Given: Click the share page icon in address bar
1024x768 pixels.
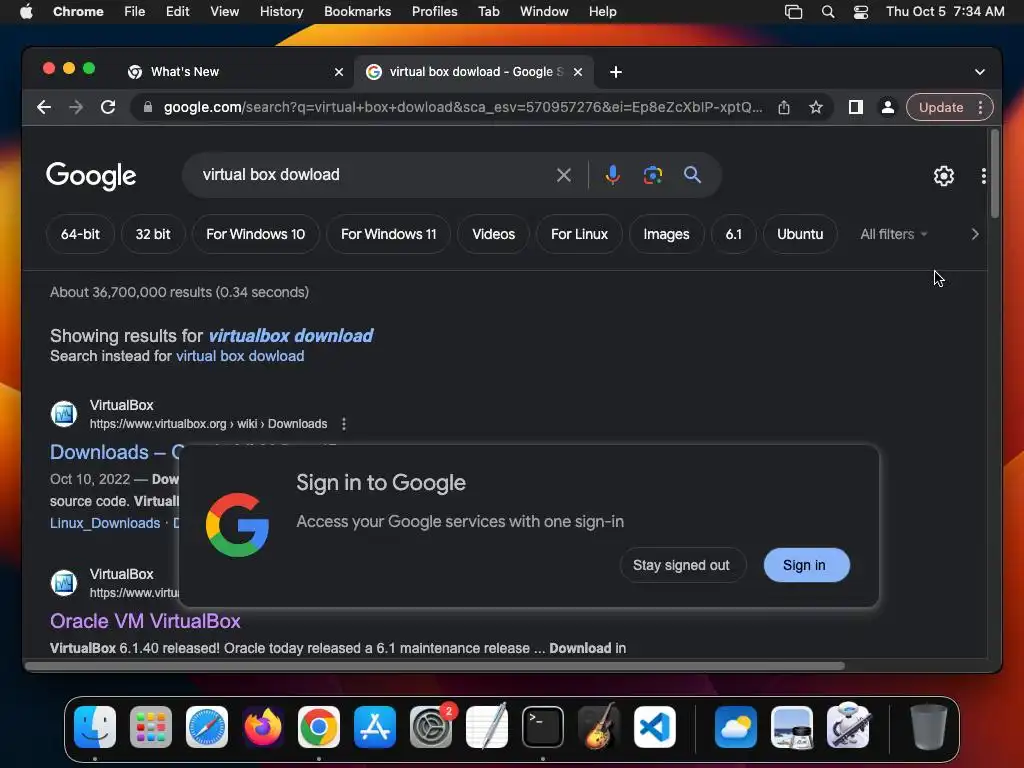Looking at the screenshot, I should tap(784, 107).
